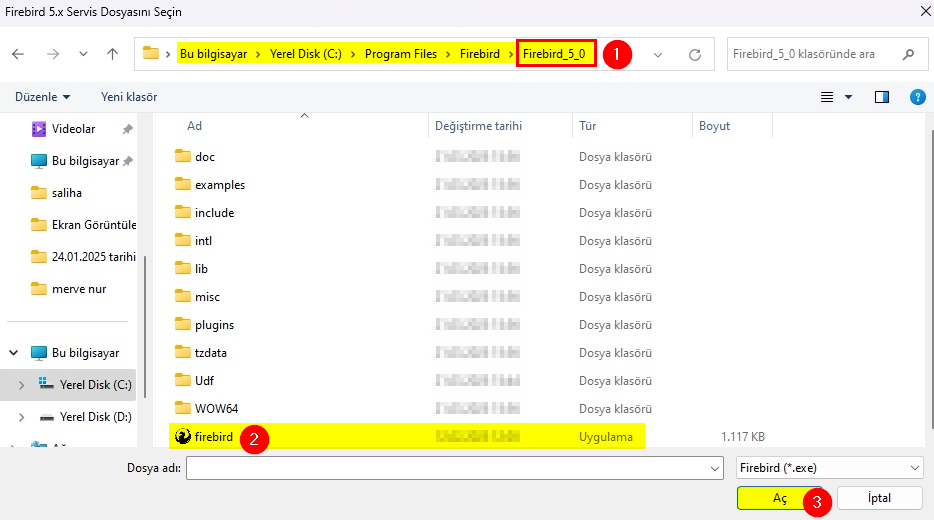The image size is (934, 520).
Task: Close the file selection dialog
Action: [926, 11]
